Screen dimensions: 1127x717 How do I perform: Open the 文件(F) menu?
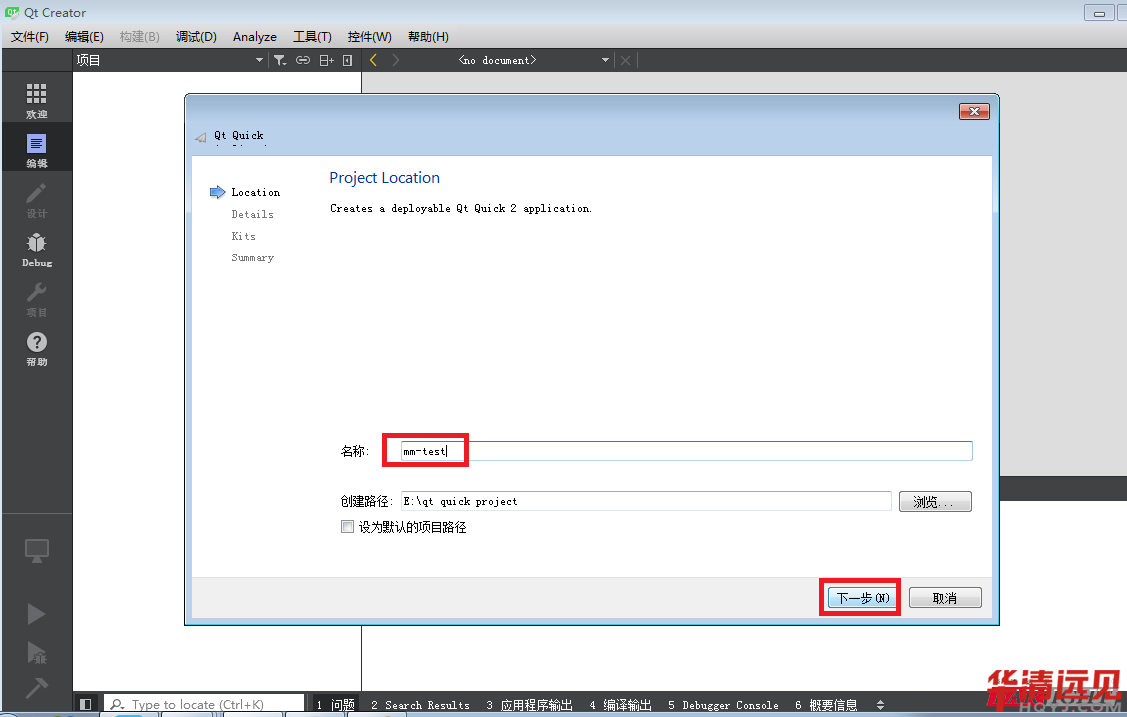[30, 37]
